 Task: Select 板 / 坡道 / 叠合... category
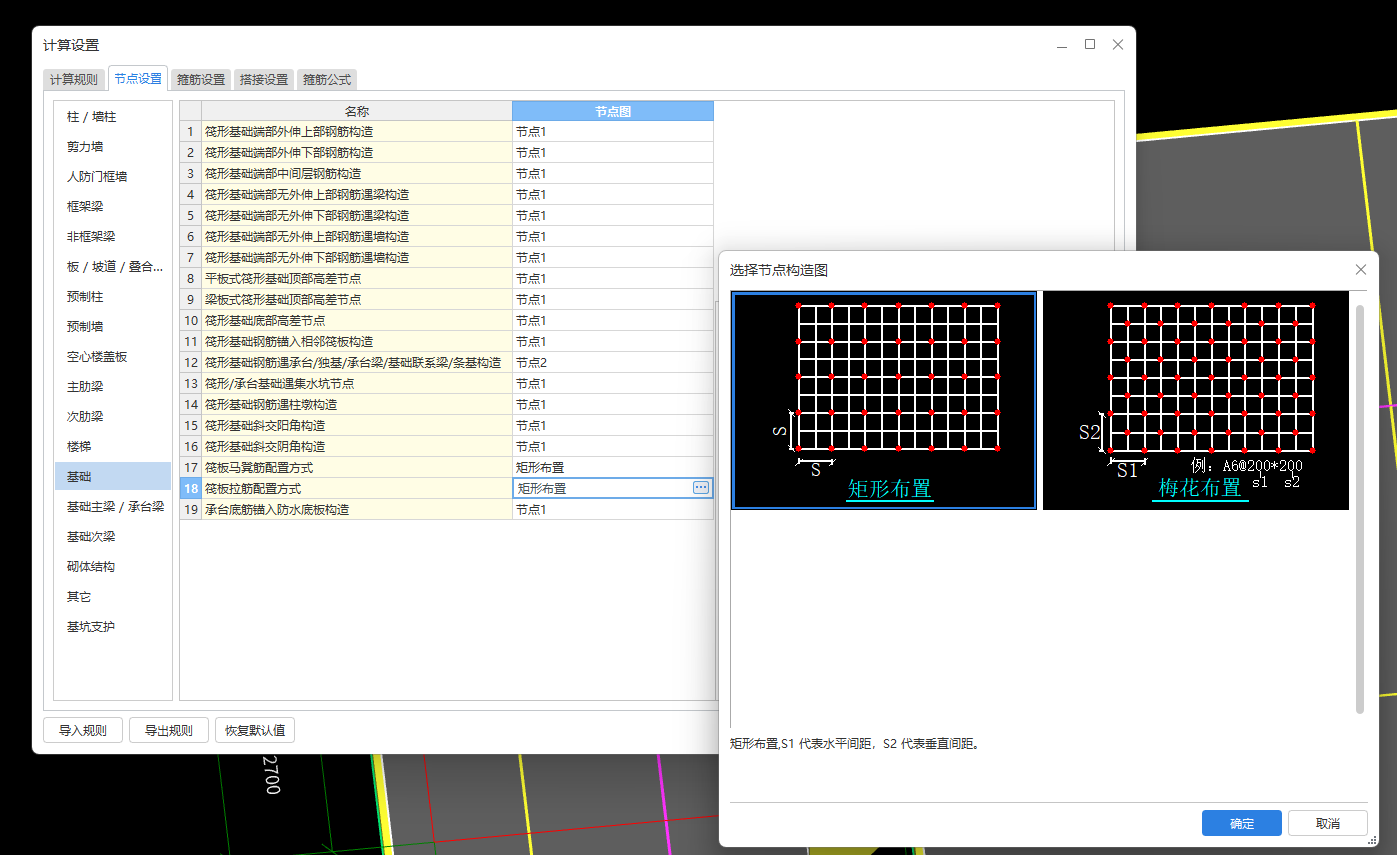[x=113, y=267]
